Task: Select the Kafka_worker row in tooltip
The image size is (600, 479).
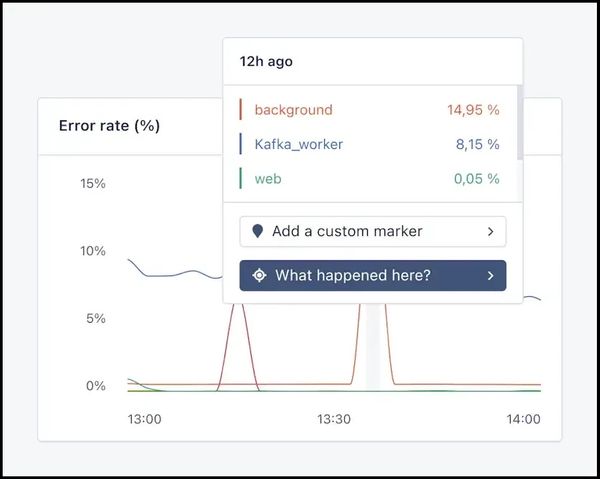Action: click(x=370, y=144)
